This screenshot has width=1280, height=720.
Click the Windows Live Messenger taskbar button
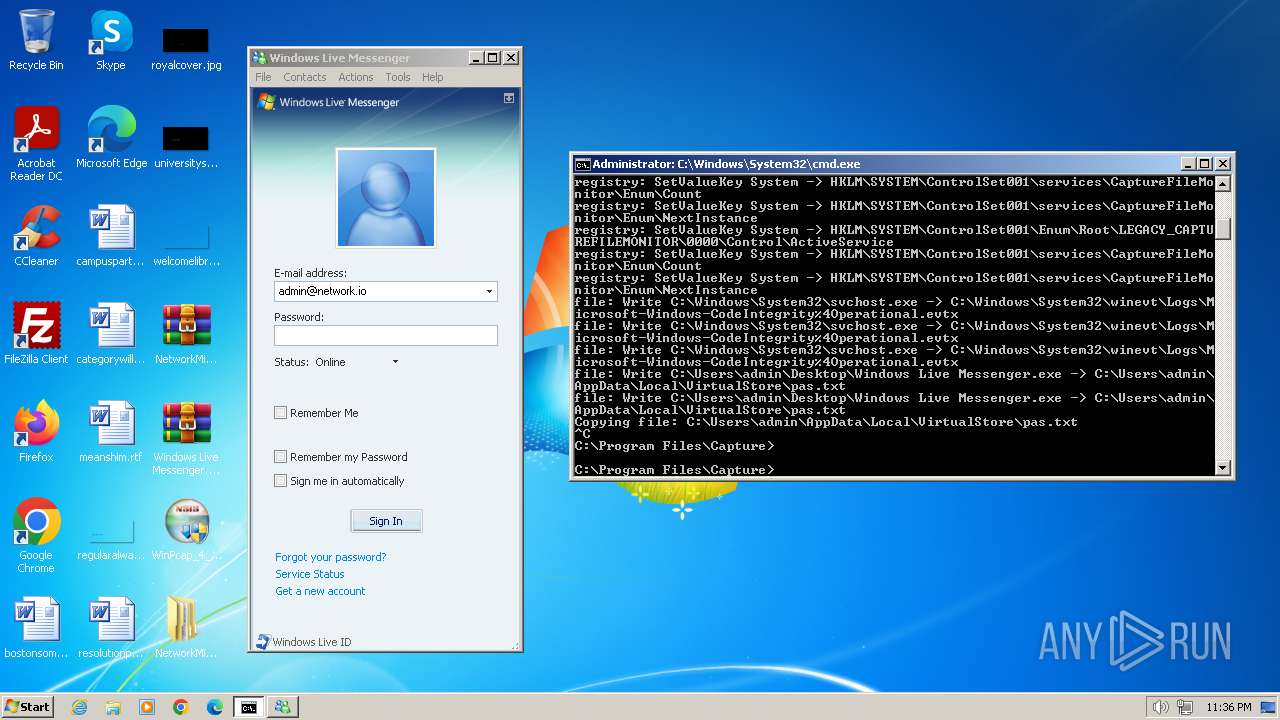tap(282, 707)
